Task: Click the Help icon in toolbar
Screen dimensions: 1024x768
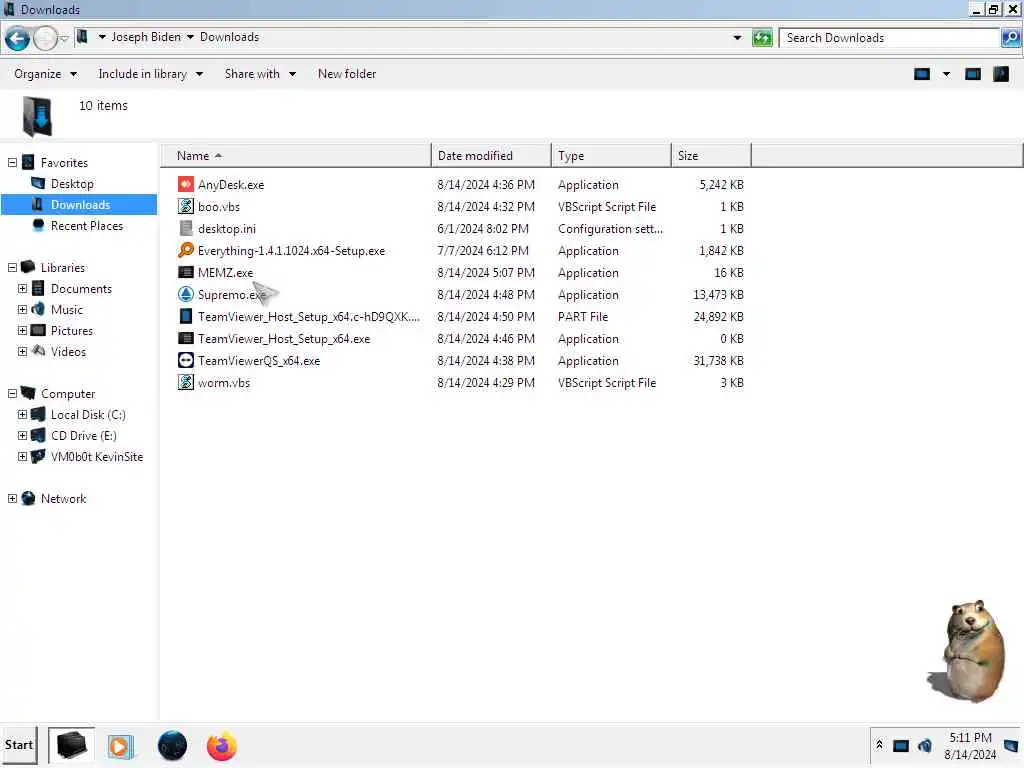Action: 1000,74
